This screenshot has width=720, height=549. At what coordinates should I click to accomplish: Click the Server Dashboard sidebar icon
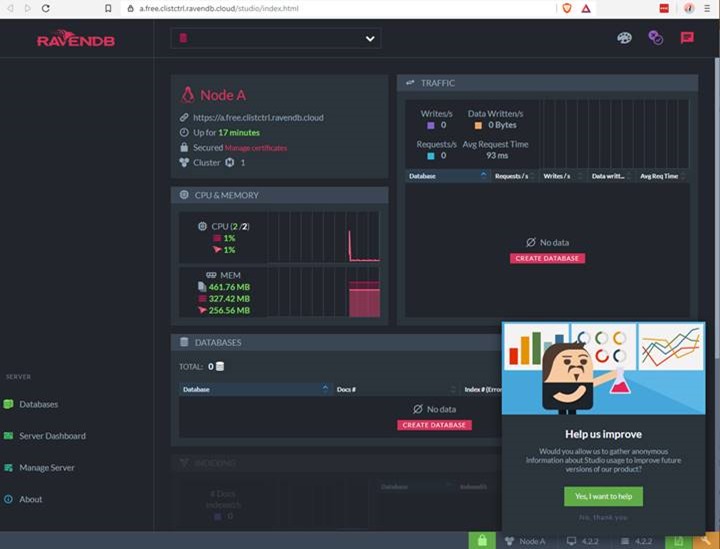point(8,436)
